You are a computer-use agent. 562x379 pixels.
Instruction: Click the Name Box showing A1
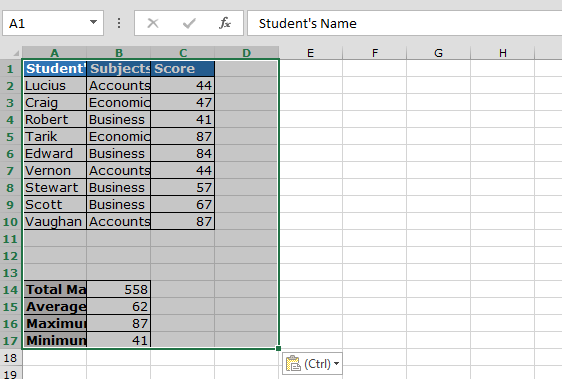pyautogui.click(x=53, y=23)
